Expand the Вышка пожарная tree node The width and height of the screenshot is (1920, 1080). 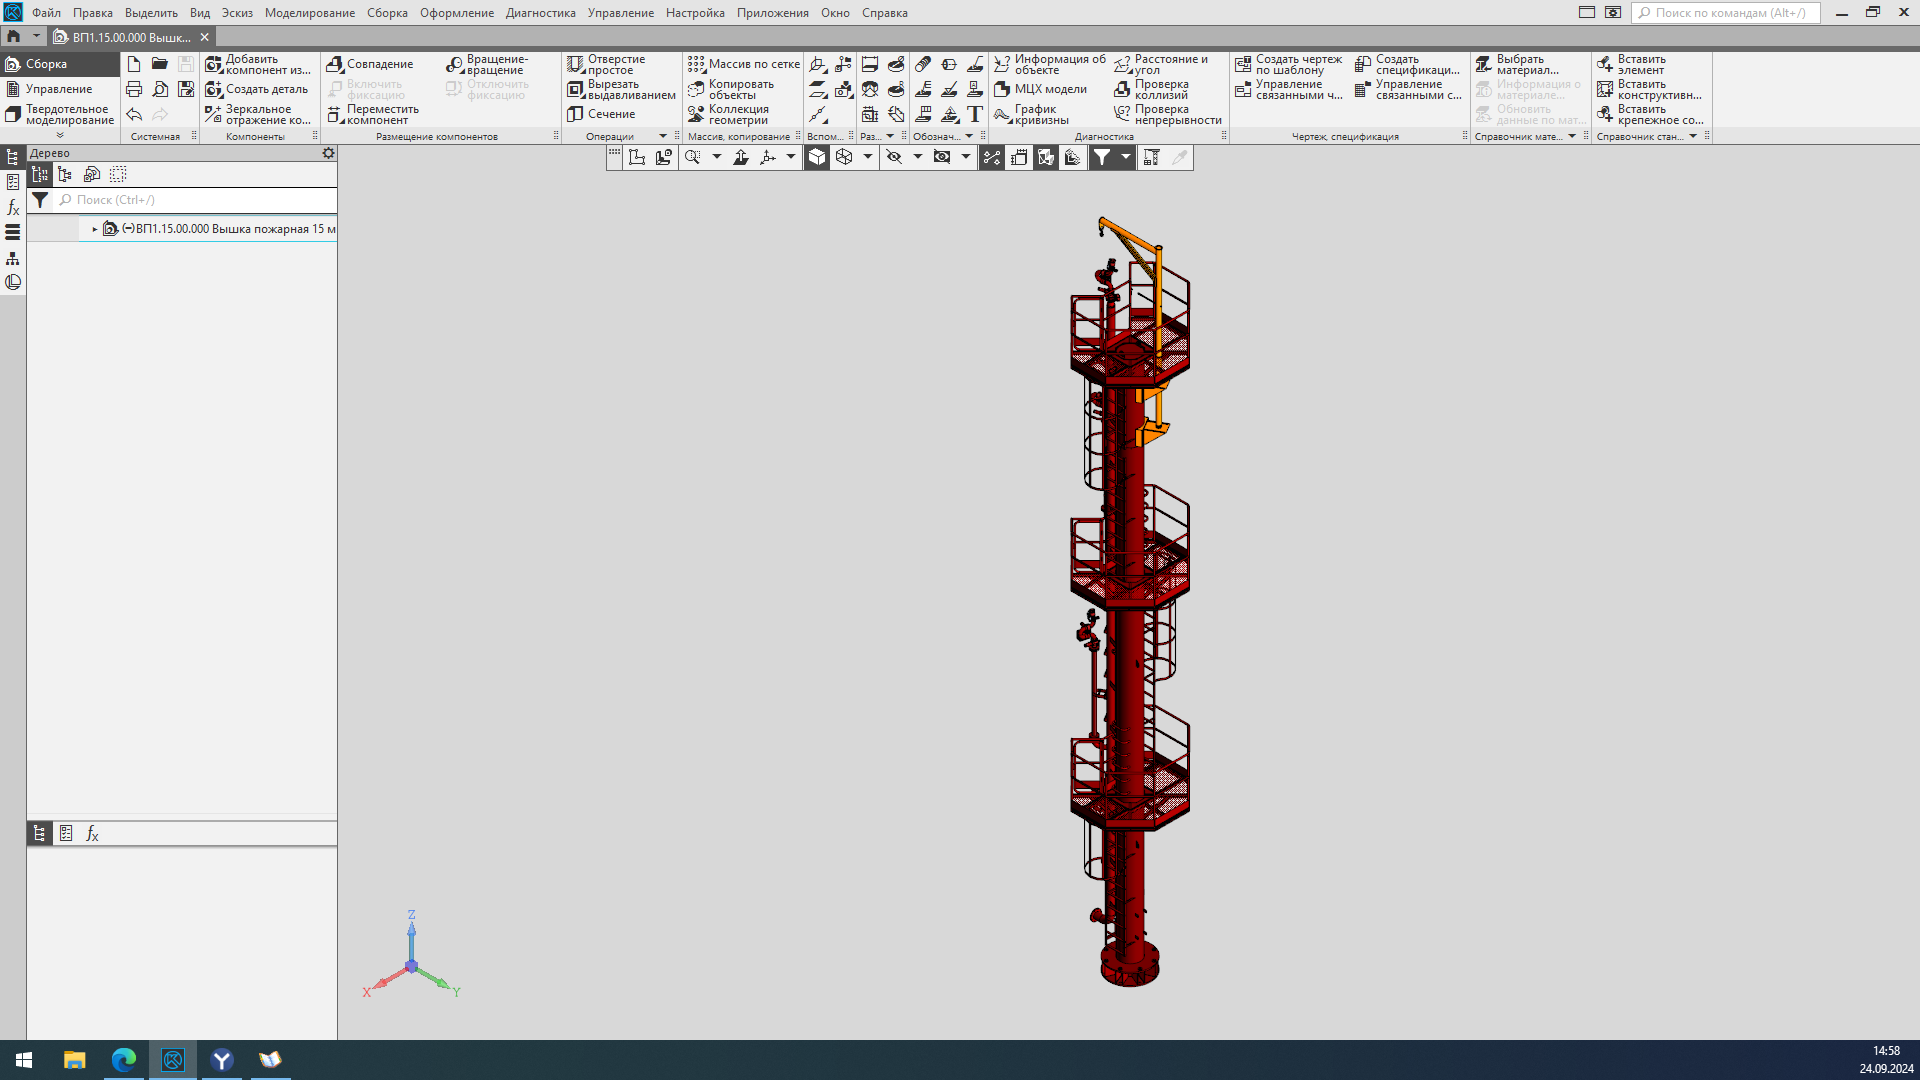(x=95, y=229)
